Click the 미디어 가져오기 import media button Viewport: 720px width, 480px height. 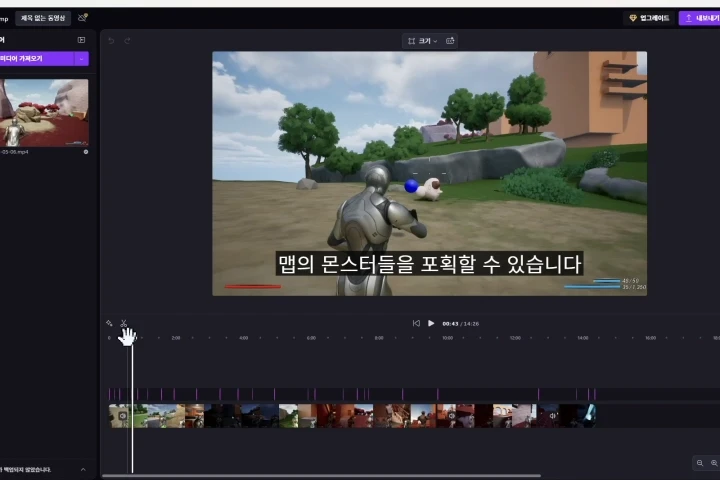(36, 59)
